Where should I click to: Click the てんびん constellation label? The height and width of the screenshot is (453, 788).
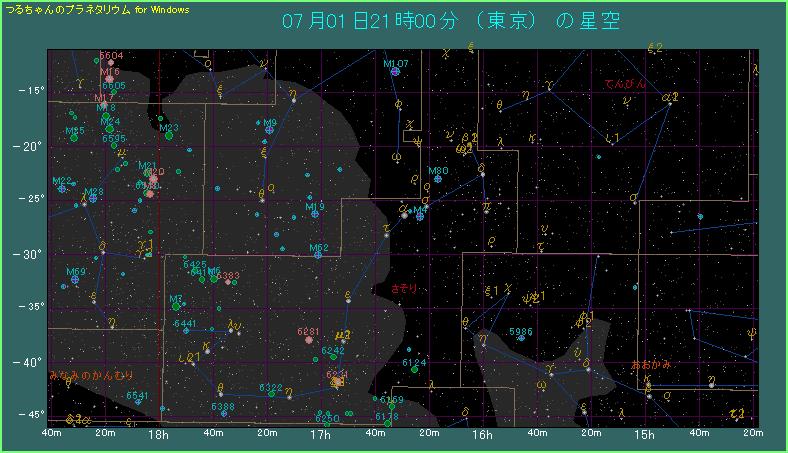(x=626, y=83)
